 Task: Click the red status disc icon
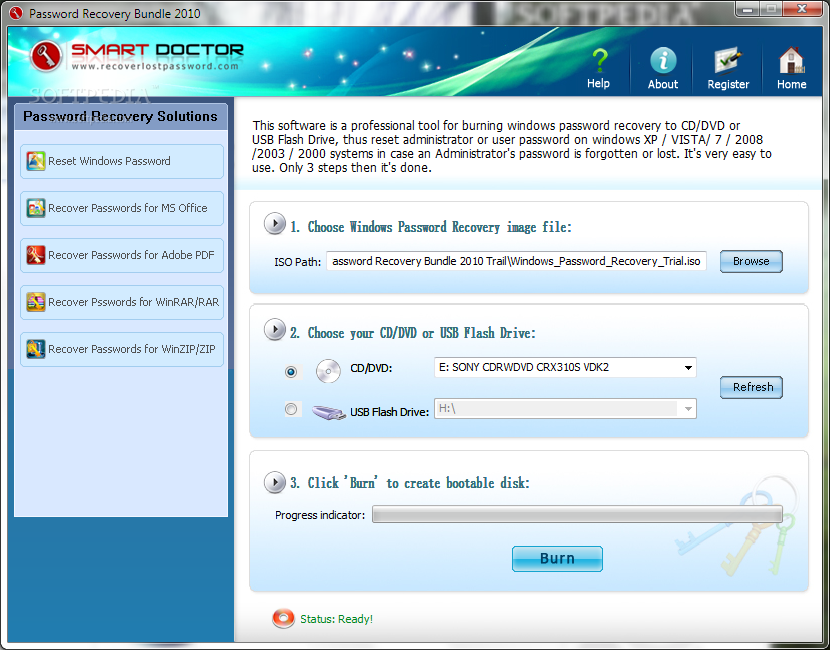(284, 618)
